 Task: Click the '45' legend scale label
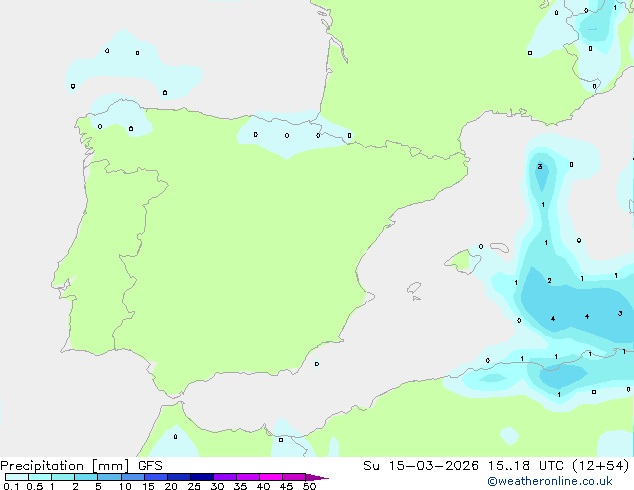pyautogui.click(x=286, y=486)
